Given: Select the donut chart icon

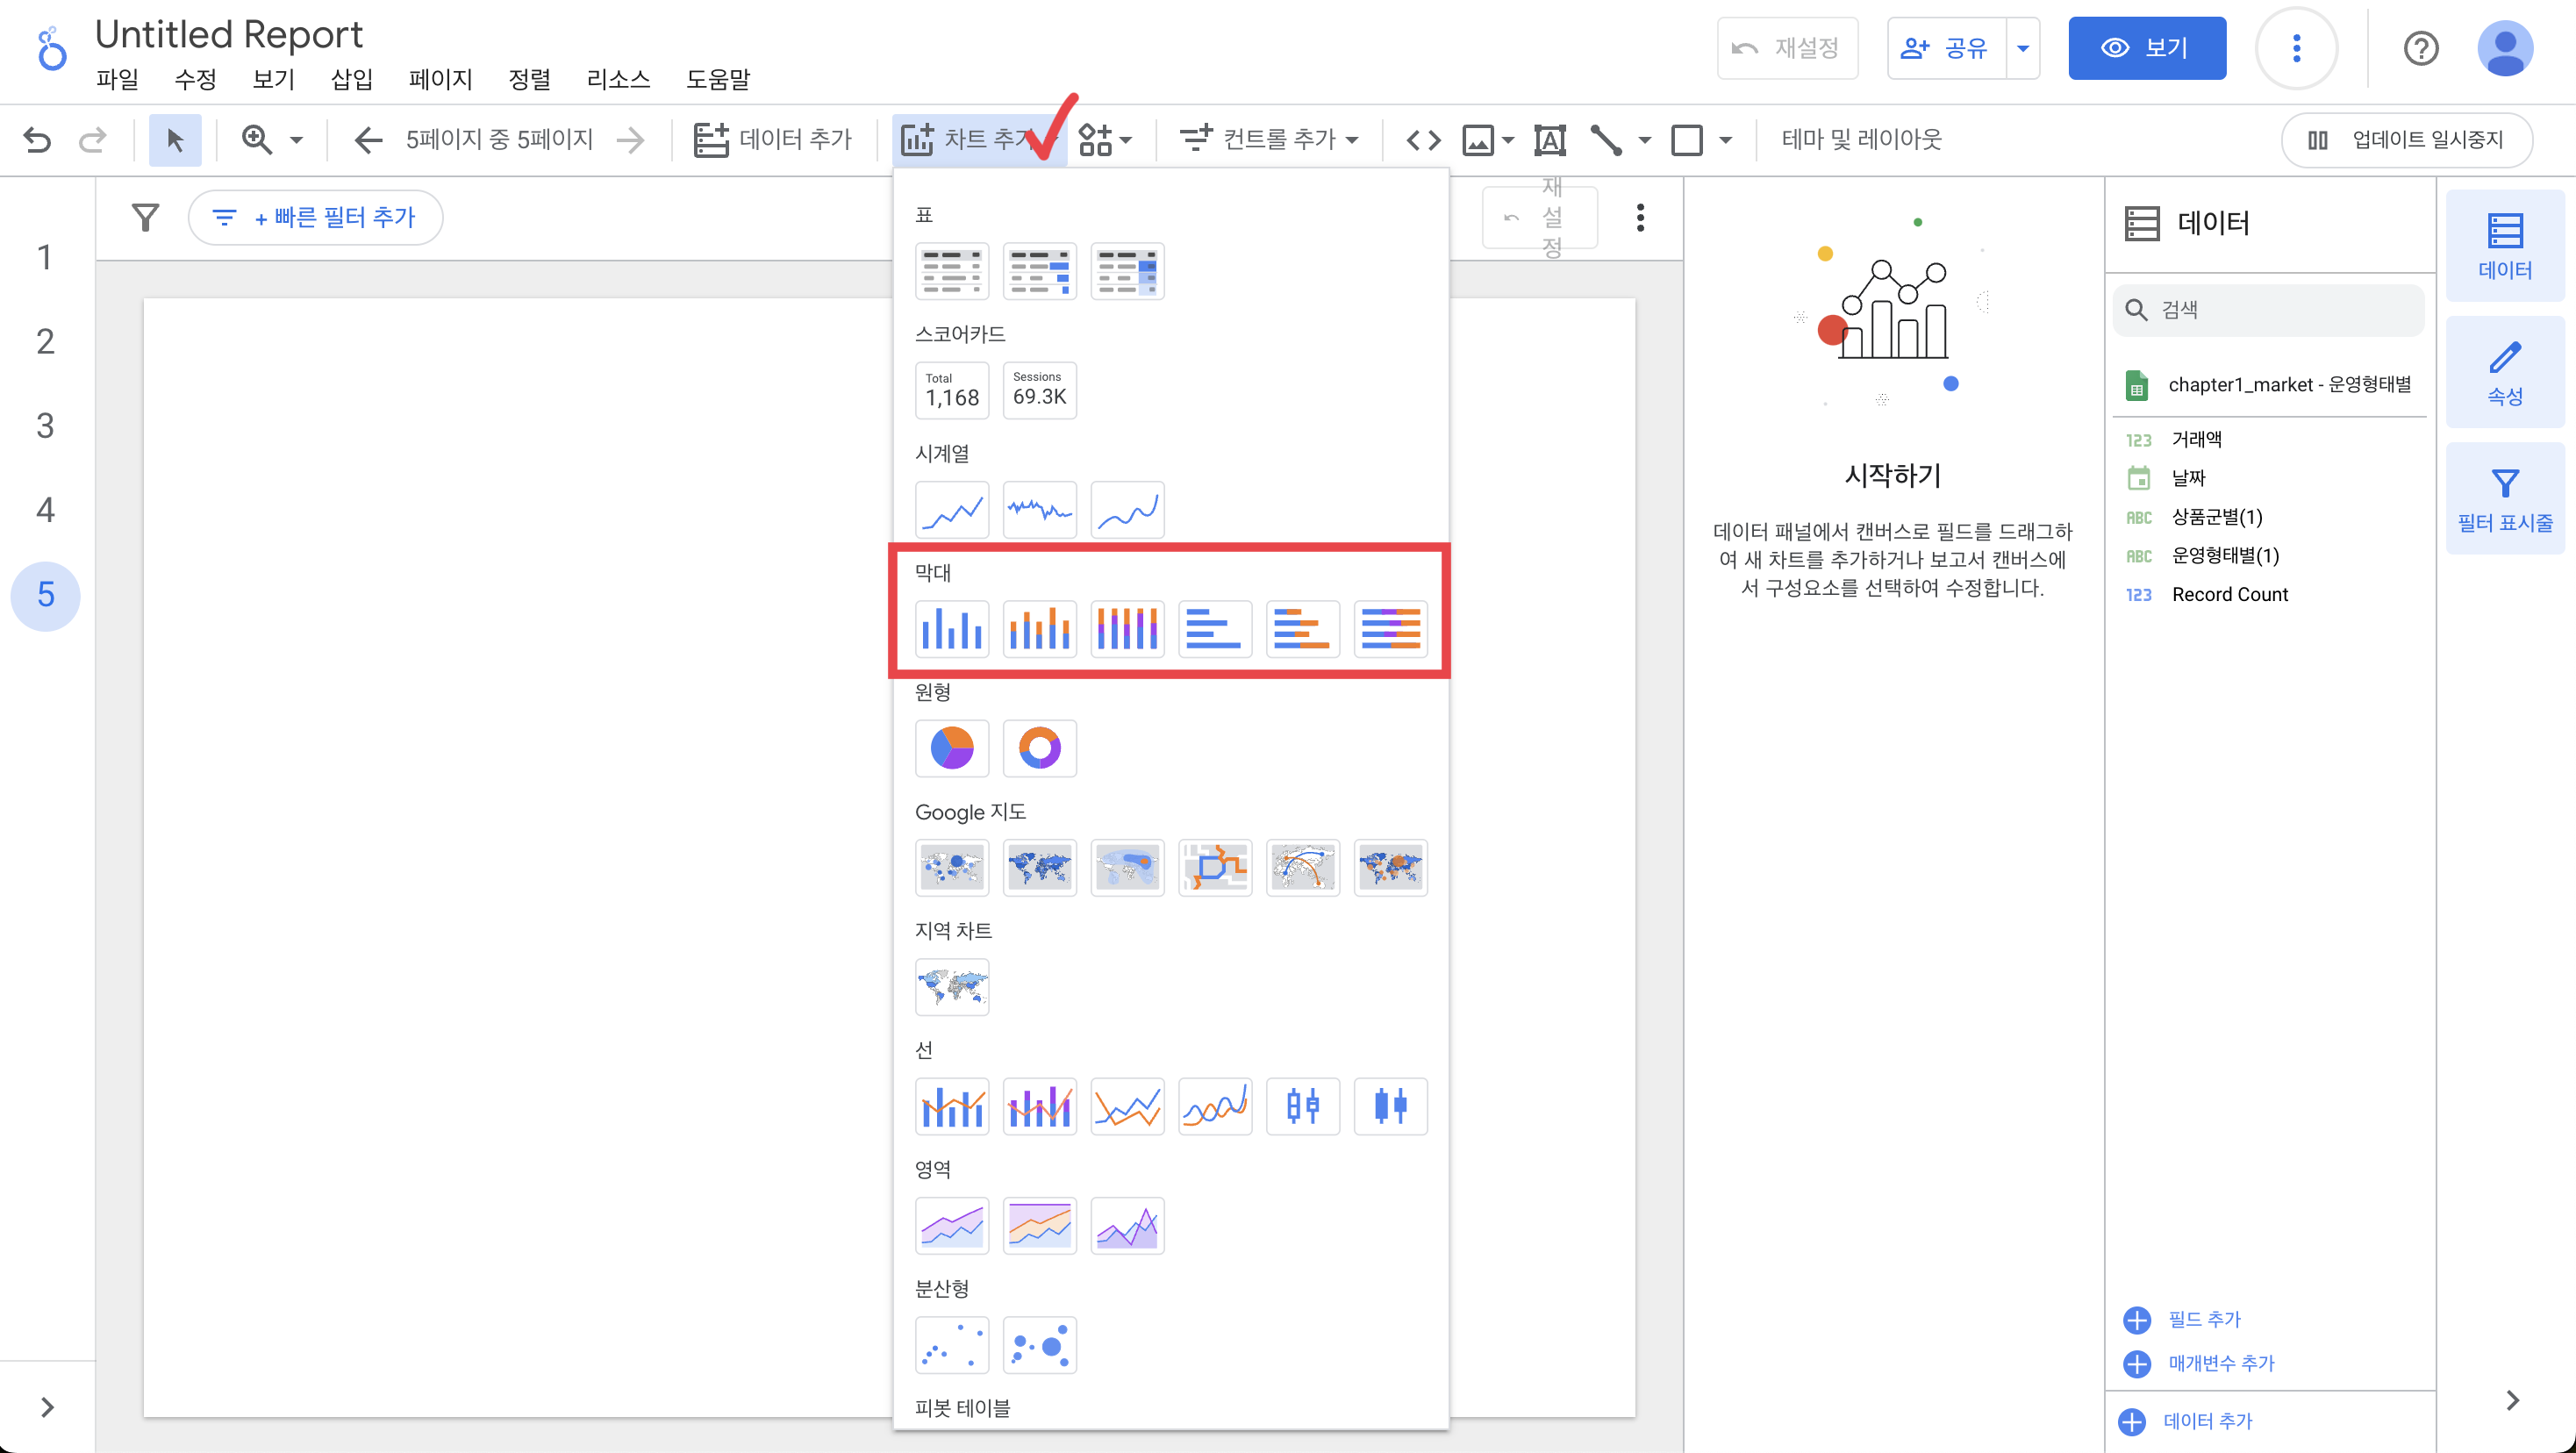Looking at the screenshot, I should (1039, 748).
